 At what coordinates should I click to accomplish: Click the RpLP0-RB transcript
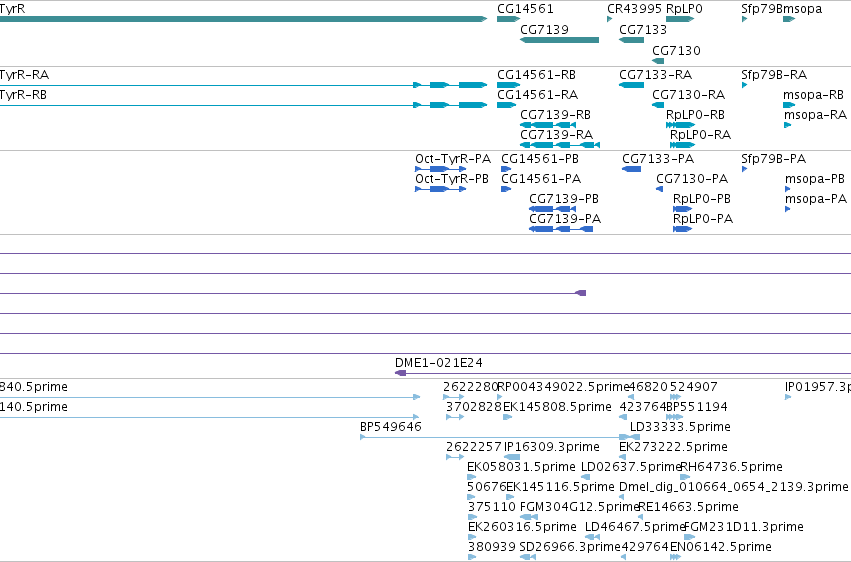pyautogui.click(x=681, y=125)
